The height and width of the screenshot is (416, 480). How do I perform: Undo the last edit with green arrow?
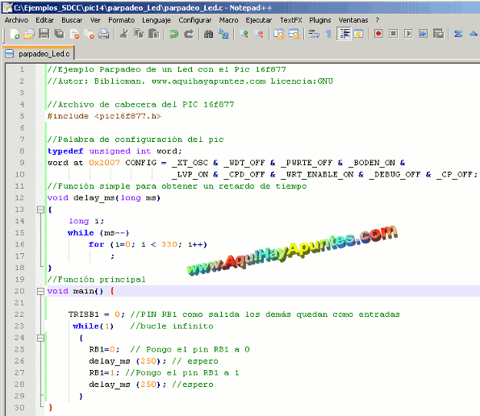tap(174, 34)
